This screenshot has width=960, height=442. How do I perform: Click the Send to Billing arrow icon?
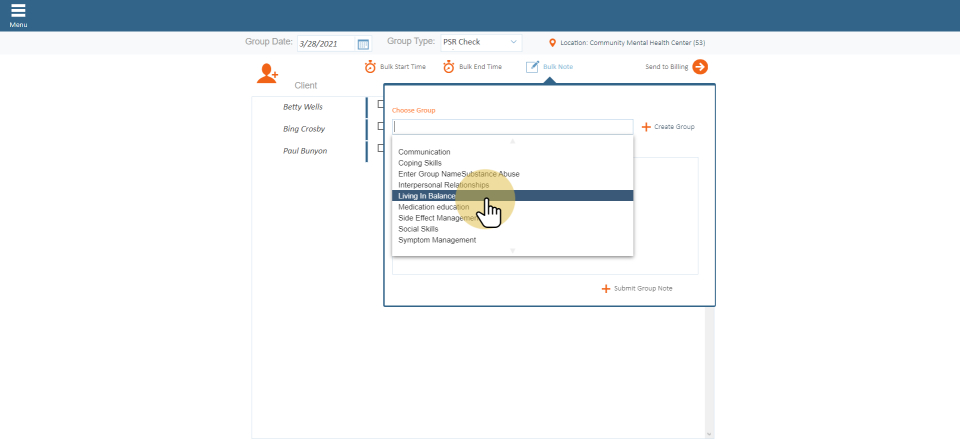click(x=700, y=67)
